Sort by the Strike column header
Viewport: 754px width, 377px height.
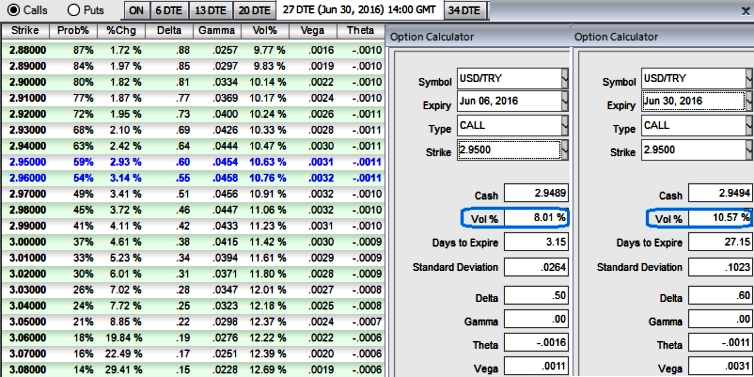(25, 31)
